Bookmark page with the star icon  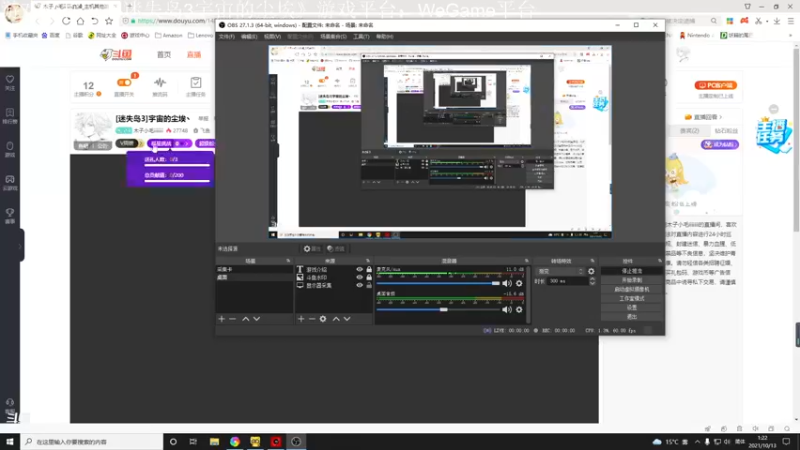[109, 21]
